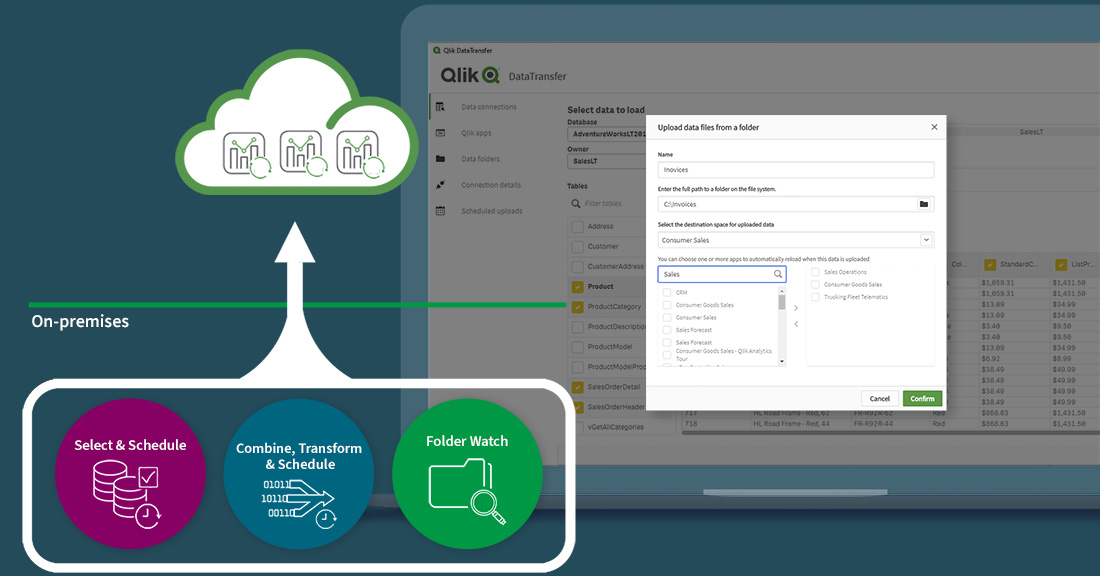Open Data folders via its sidebar icon

441,159
